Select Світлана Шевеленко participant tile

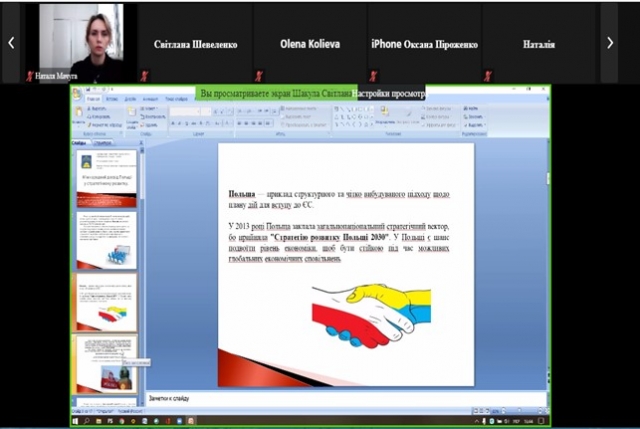pos(196,42)
